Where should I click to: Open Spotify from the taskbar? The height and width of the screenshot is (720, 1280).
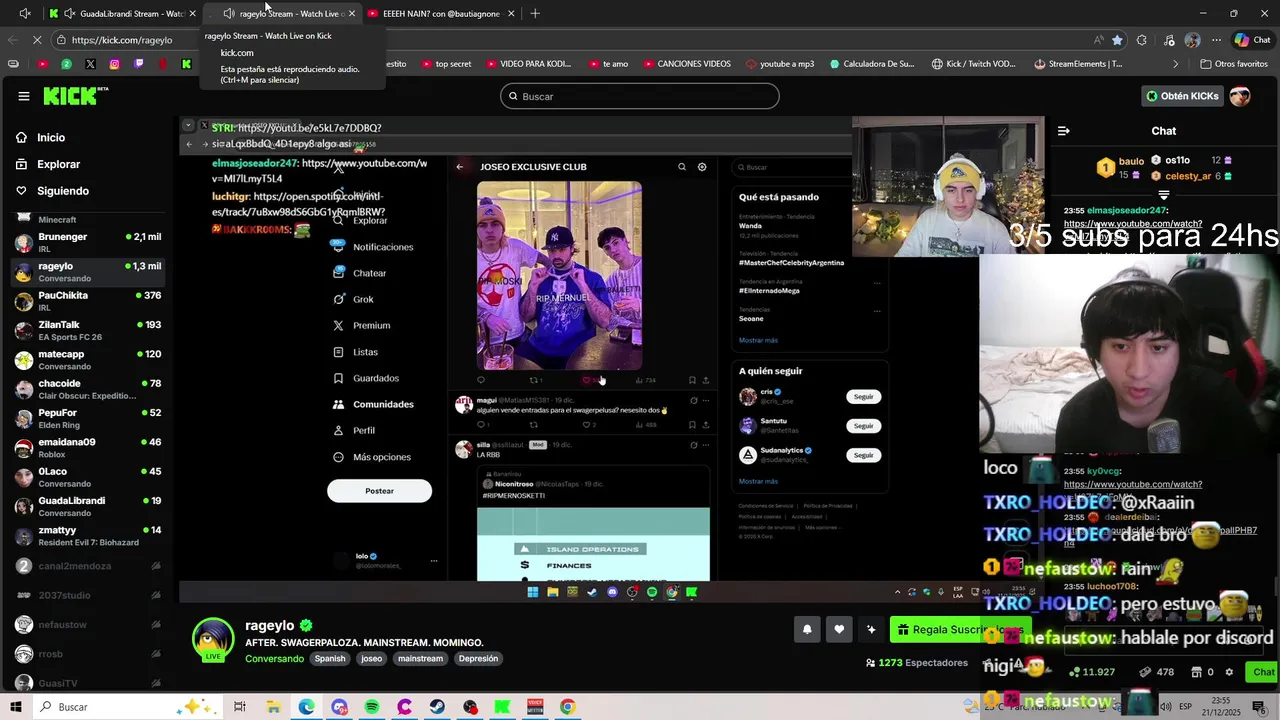tap(372, 707)
